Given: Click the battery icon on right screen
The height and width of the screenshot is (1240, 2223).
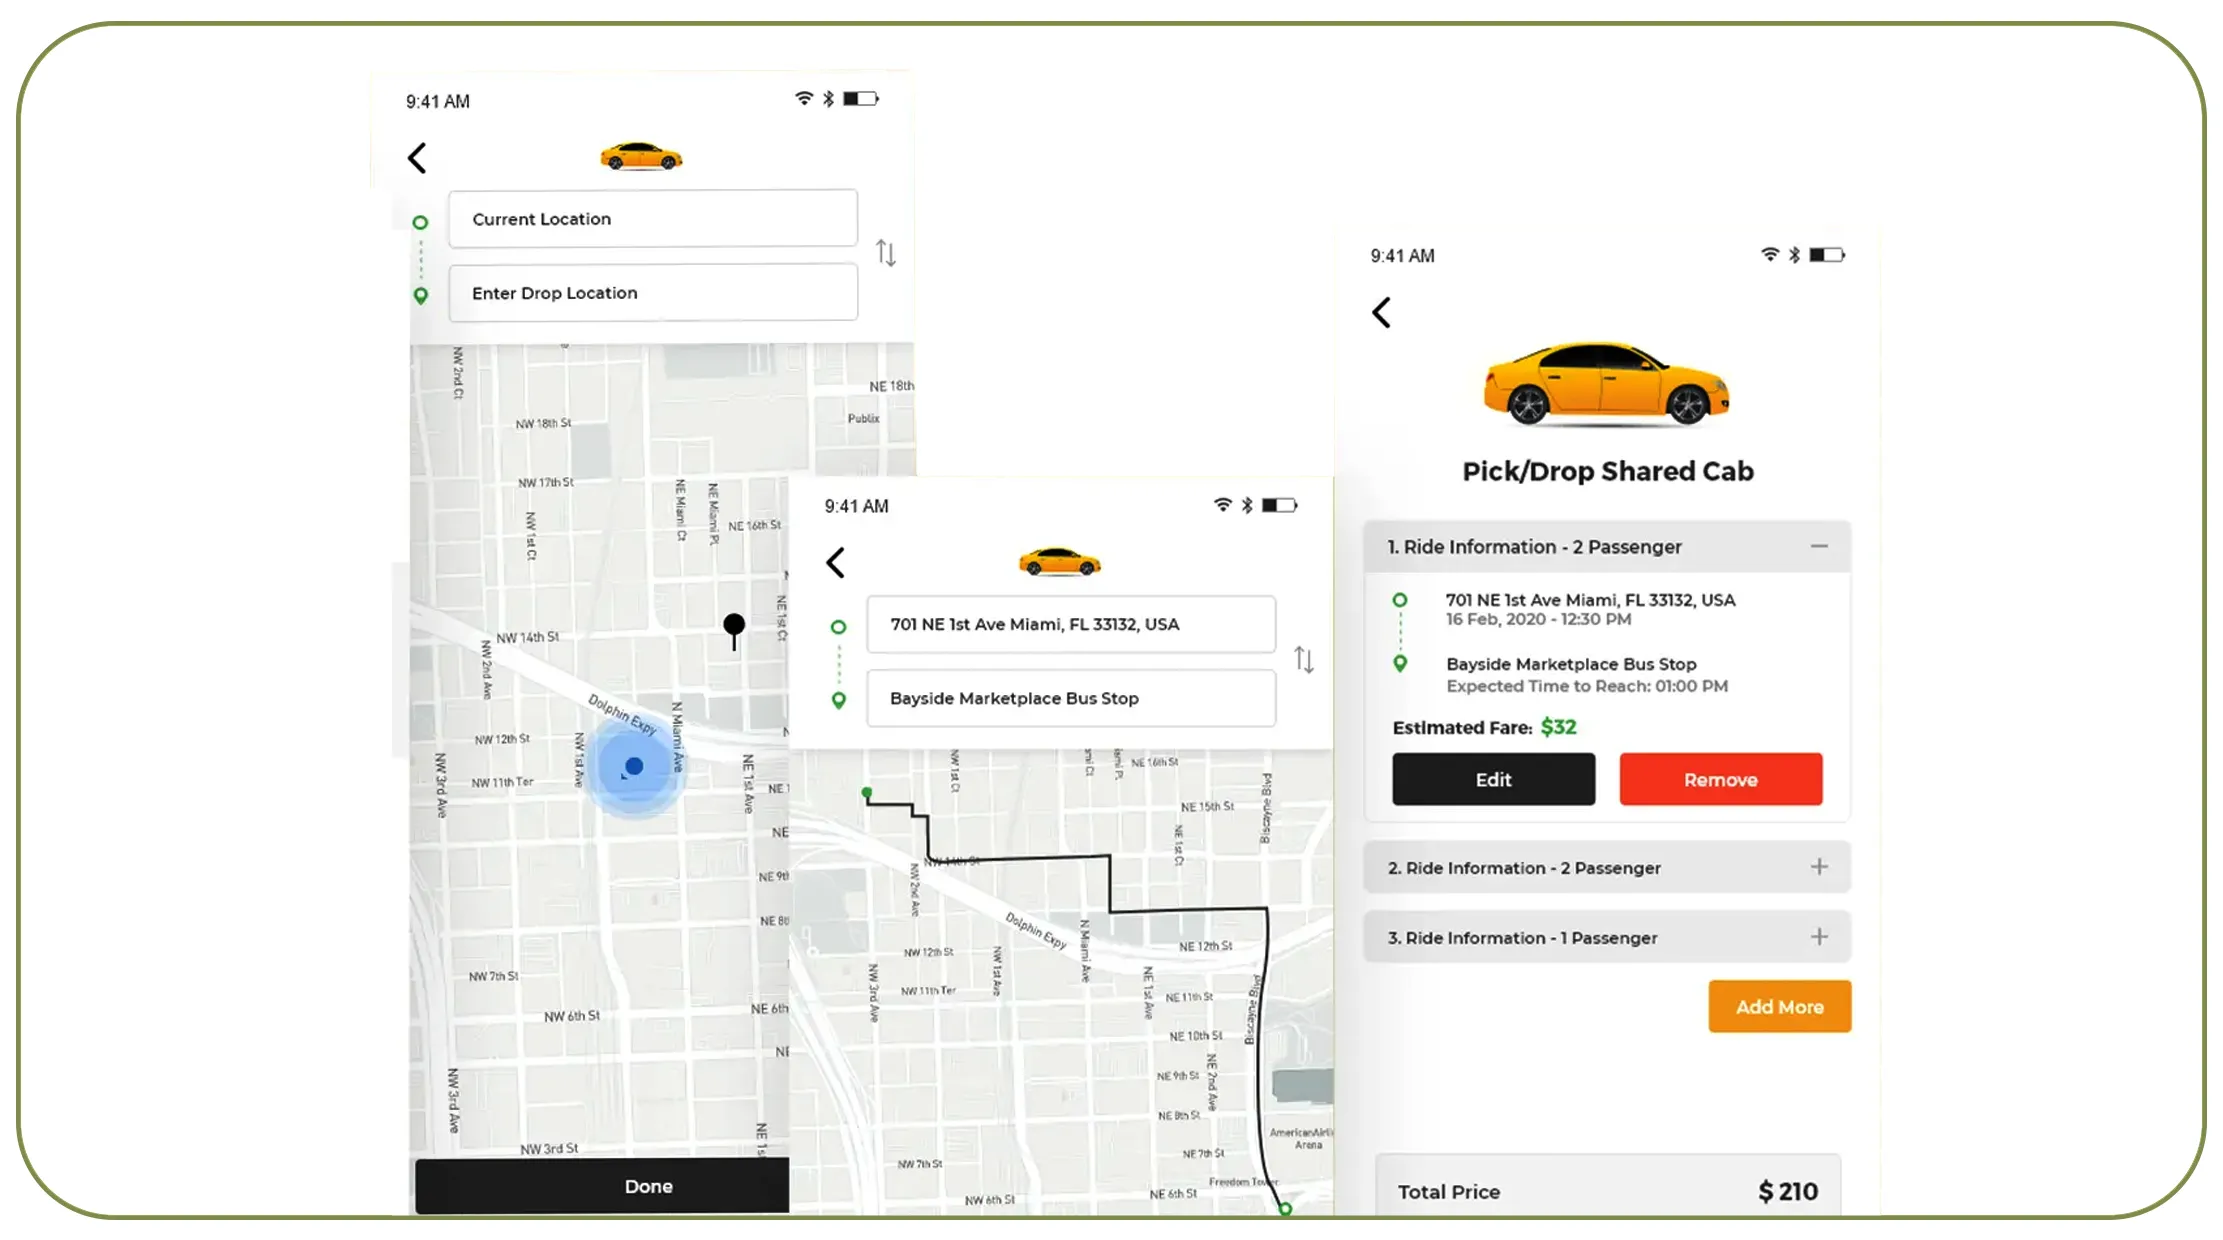Looking at the screenshot, I should 1827,255.
